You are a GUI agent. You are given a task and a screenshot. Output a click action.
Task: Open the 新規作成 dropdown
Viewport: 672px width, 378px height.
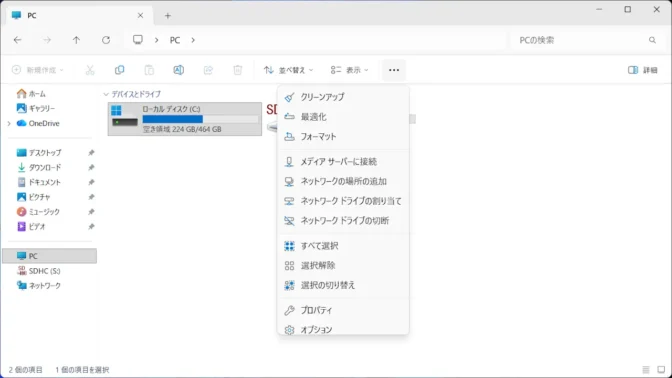[x=38, y=70]
